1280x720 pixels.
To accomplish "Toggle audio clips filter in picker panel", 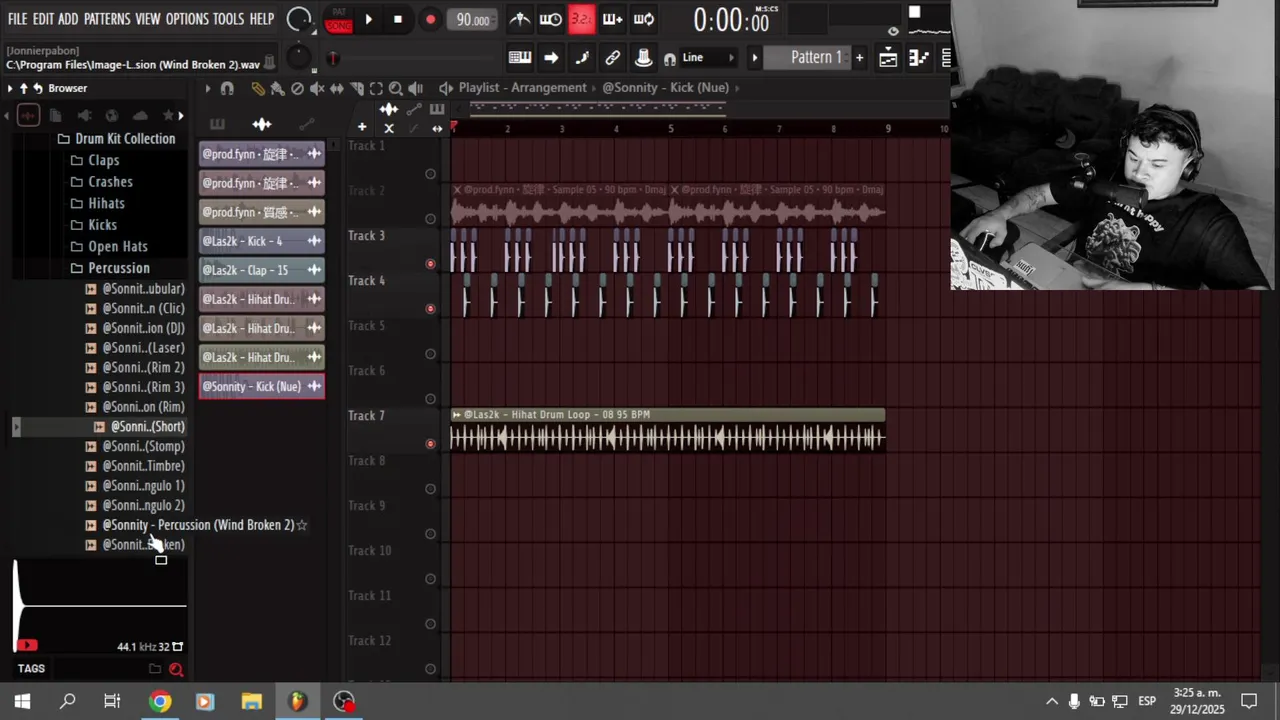I will point(262,124).
